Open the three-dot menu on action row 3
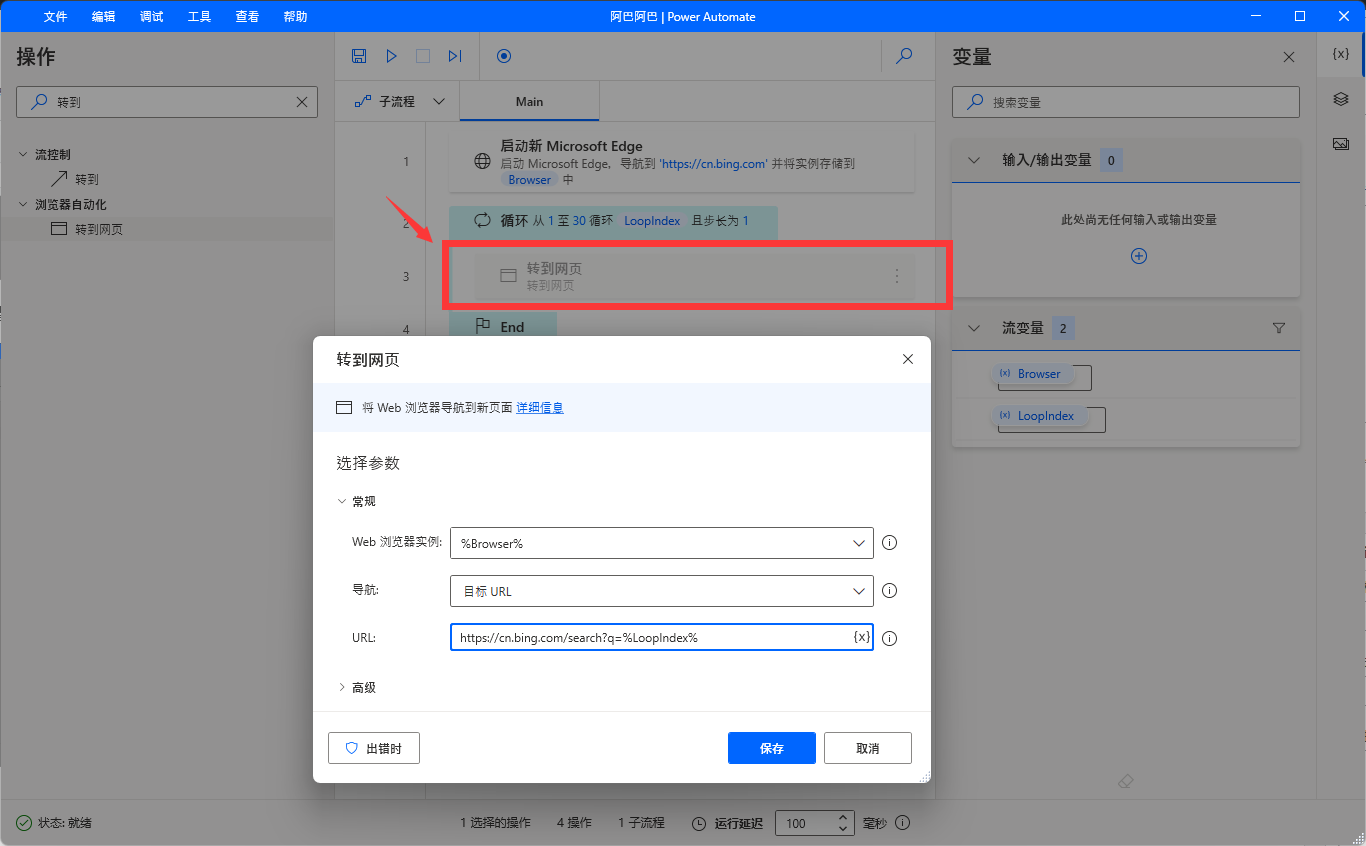Image resolution: width=1366 pixels, height=846 pixels. click(x=897, y=276)
